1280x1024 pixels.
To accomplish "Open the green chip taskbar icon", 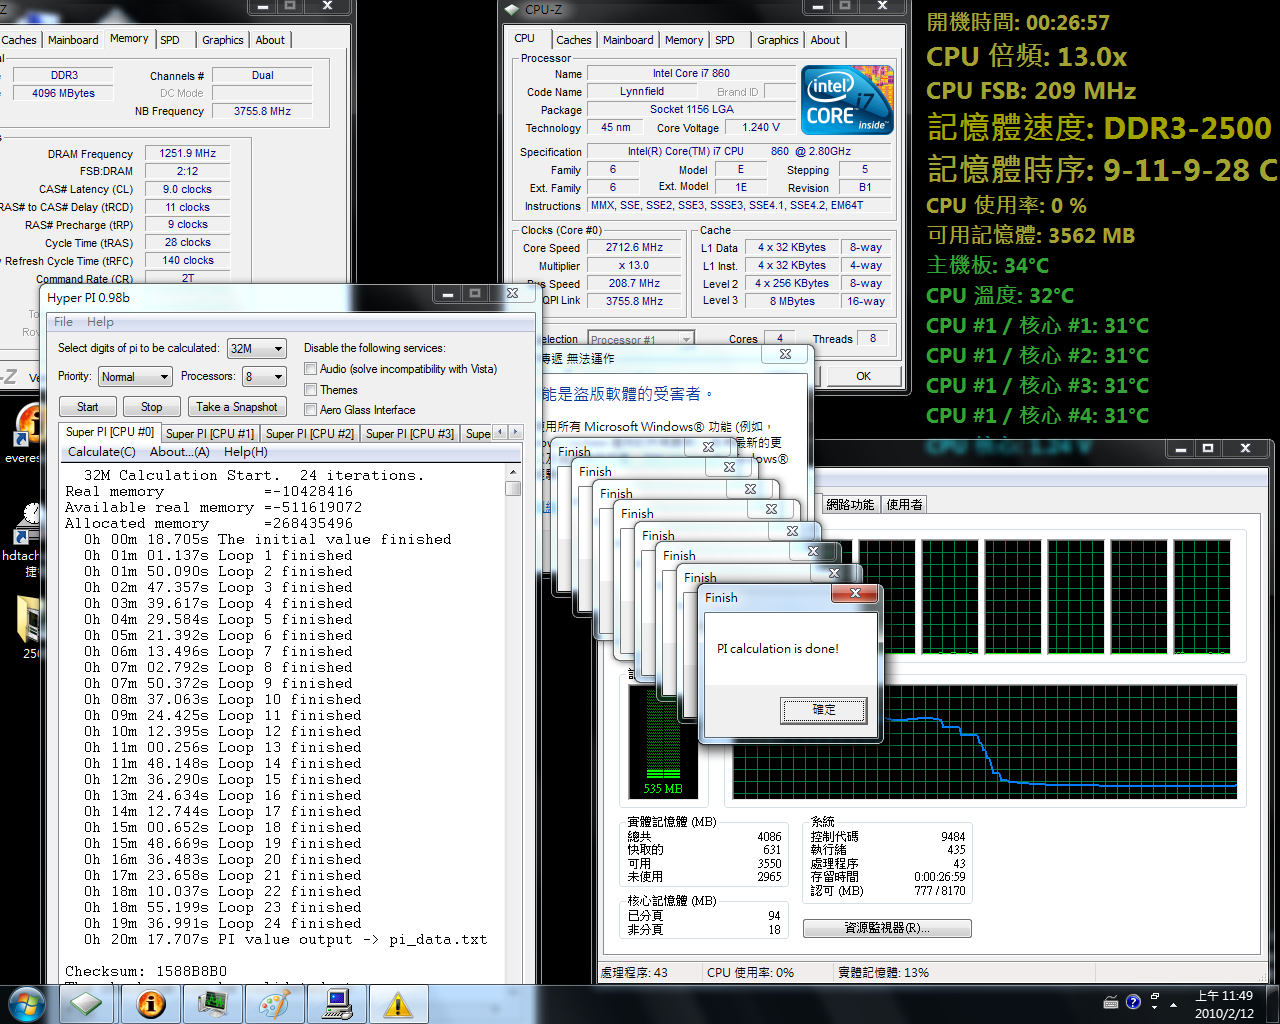I will [x=87, y=1004].
